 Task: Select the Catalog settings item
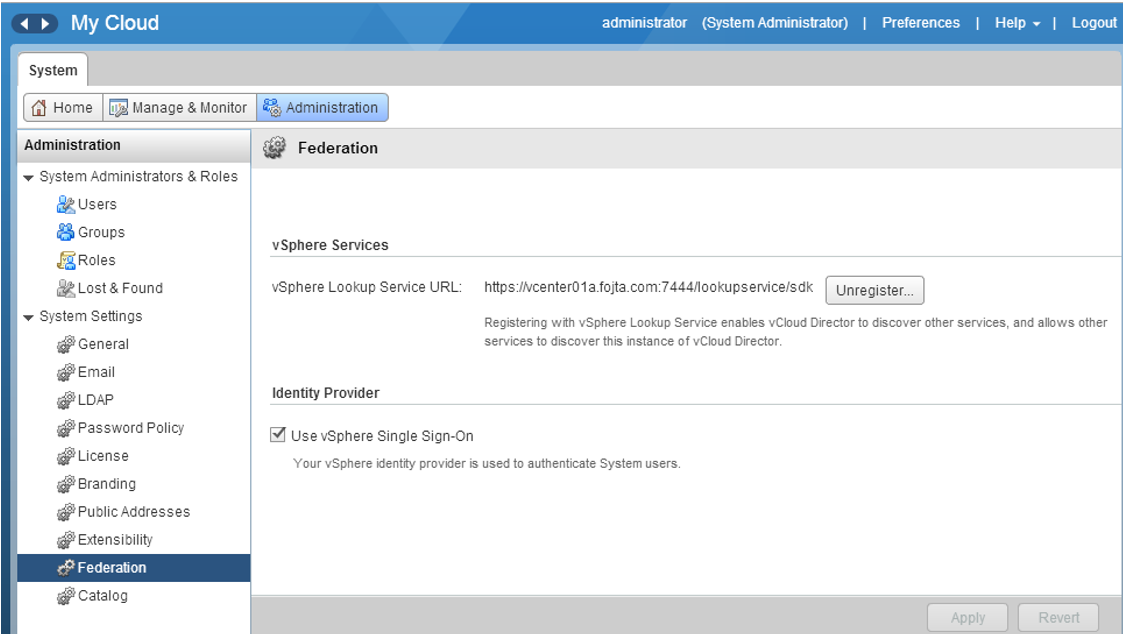[x=103, y=596]
